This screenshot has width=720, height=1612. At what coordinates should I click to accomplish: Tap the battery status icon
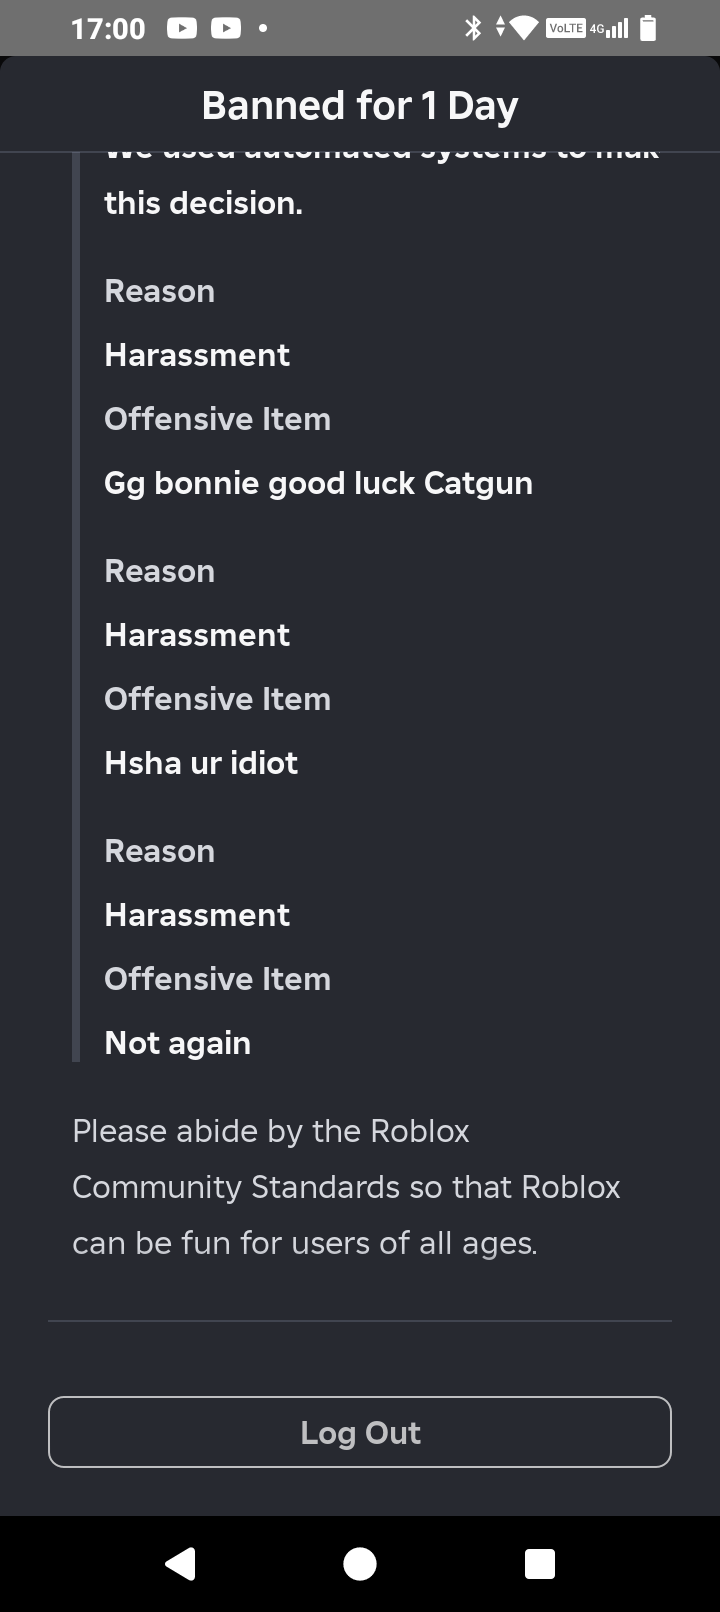pyautogui.click(x=648, y=28)
